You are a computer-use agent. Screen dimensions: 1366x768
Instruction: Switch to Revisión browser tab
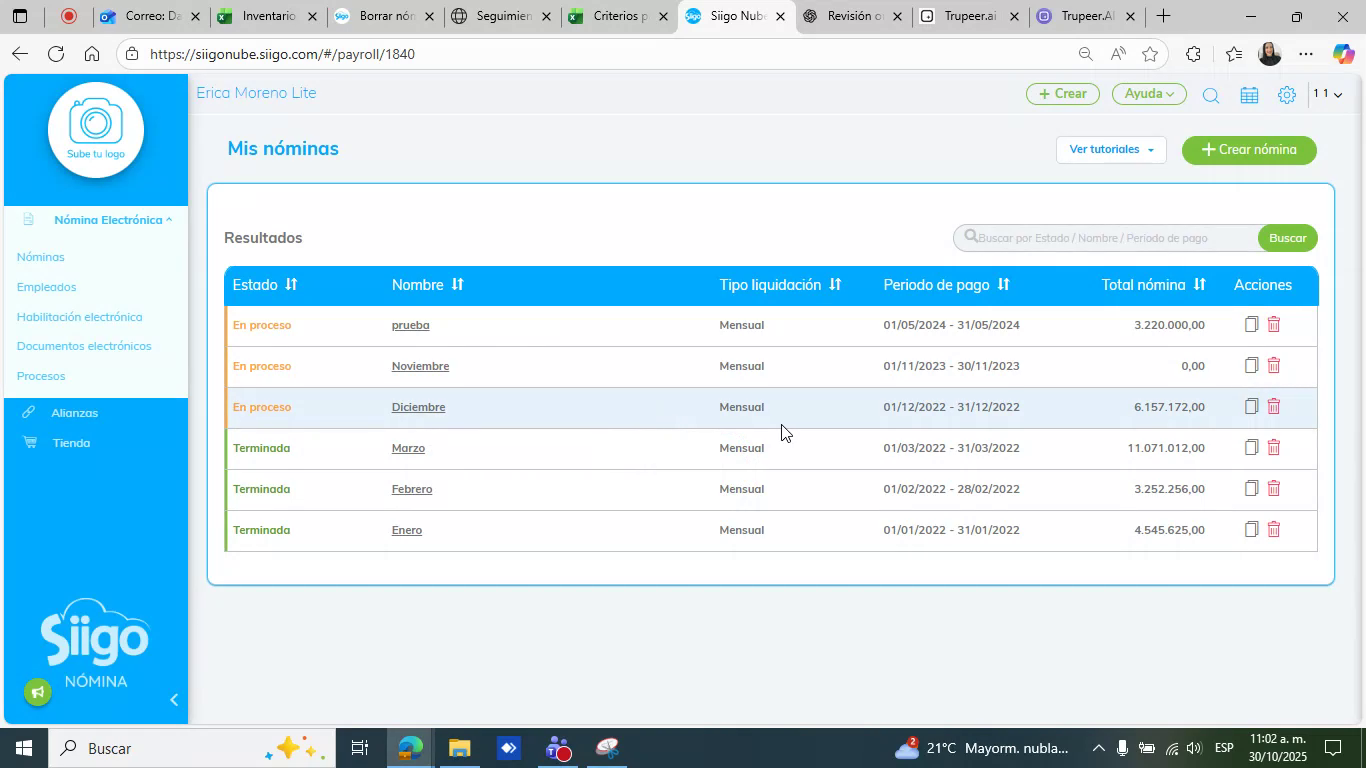(854, 16)
